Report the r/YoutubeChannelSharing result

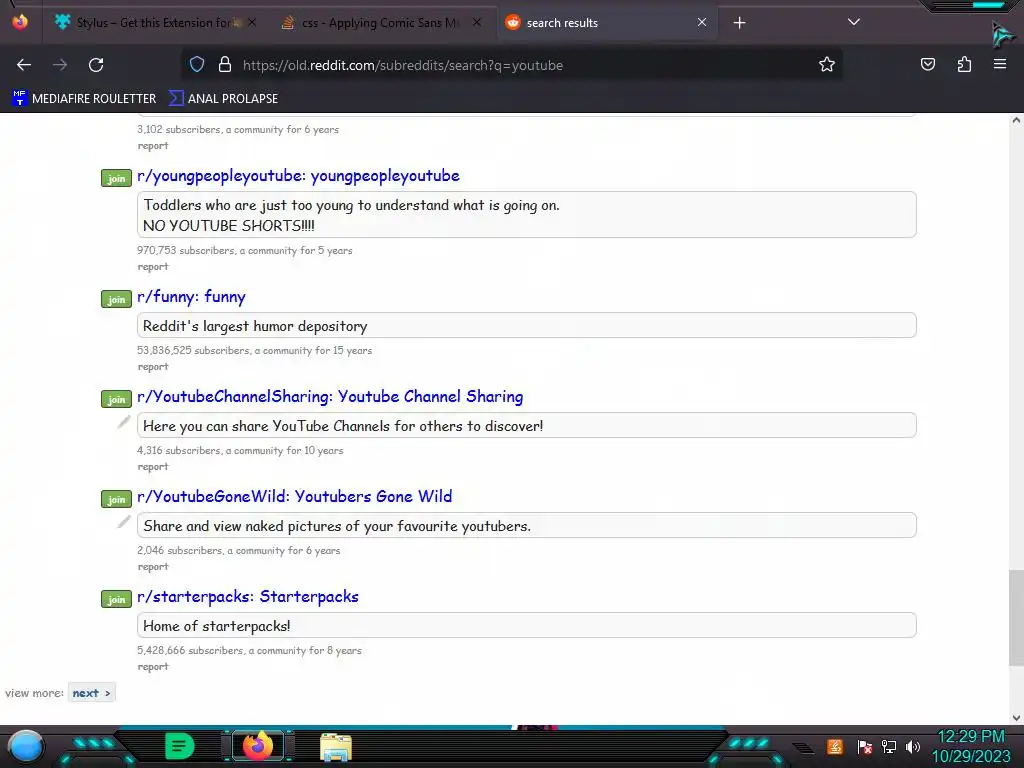pyautogui.click(x=153, y=466)
